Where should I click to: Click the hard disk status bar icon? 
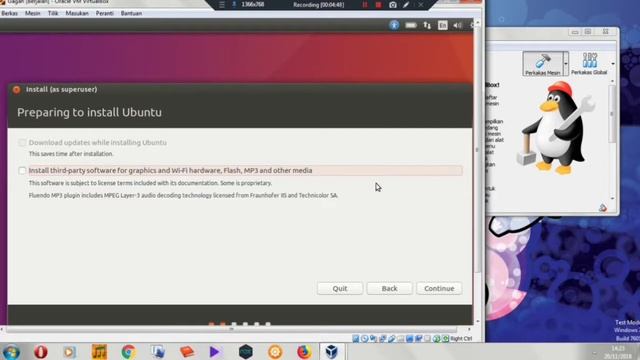356,338
